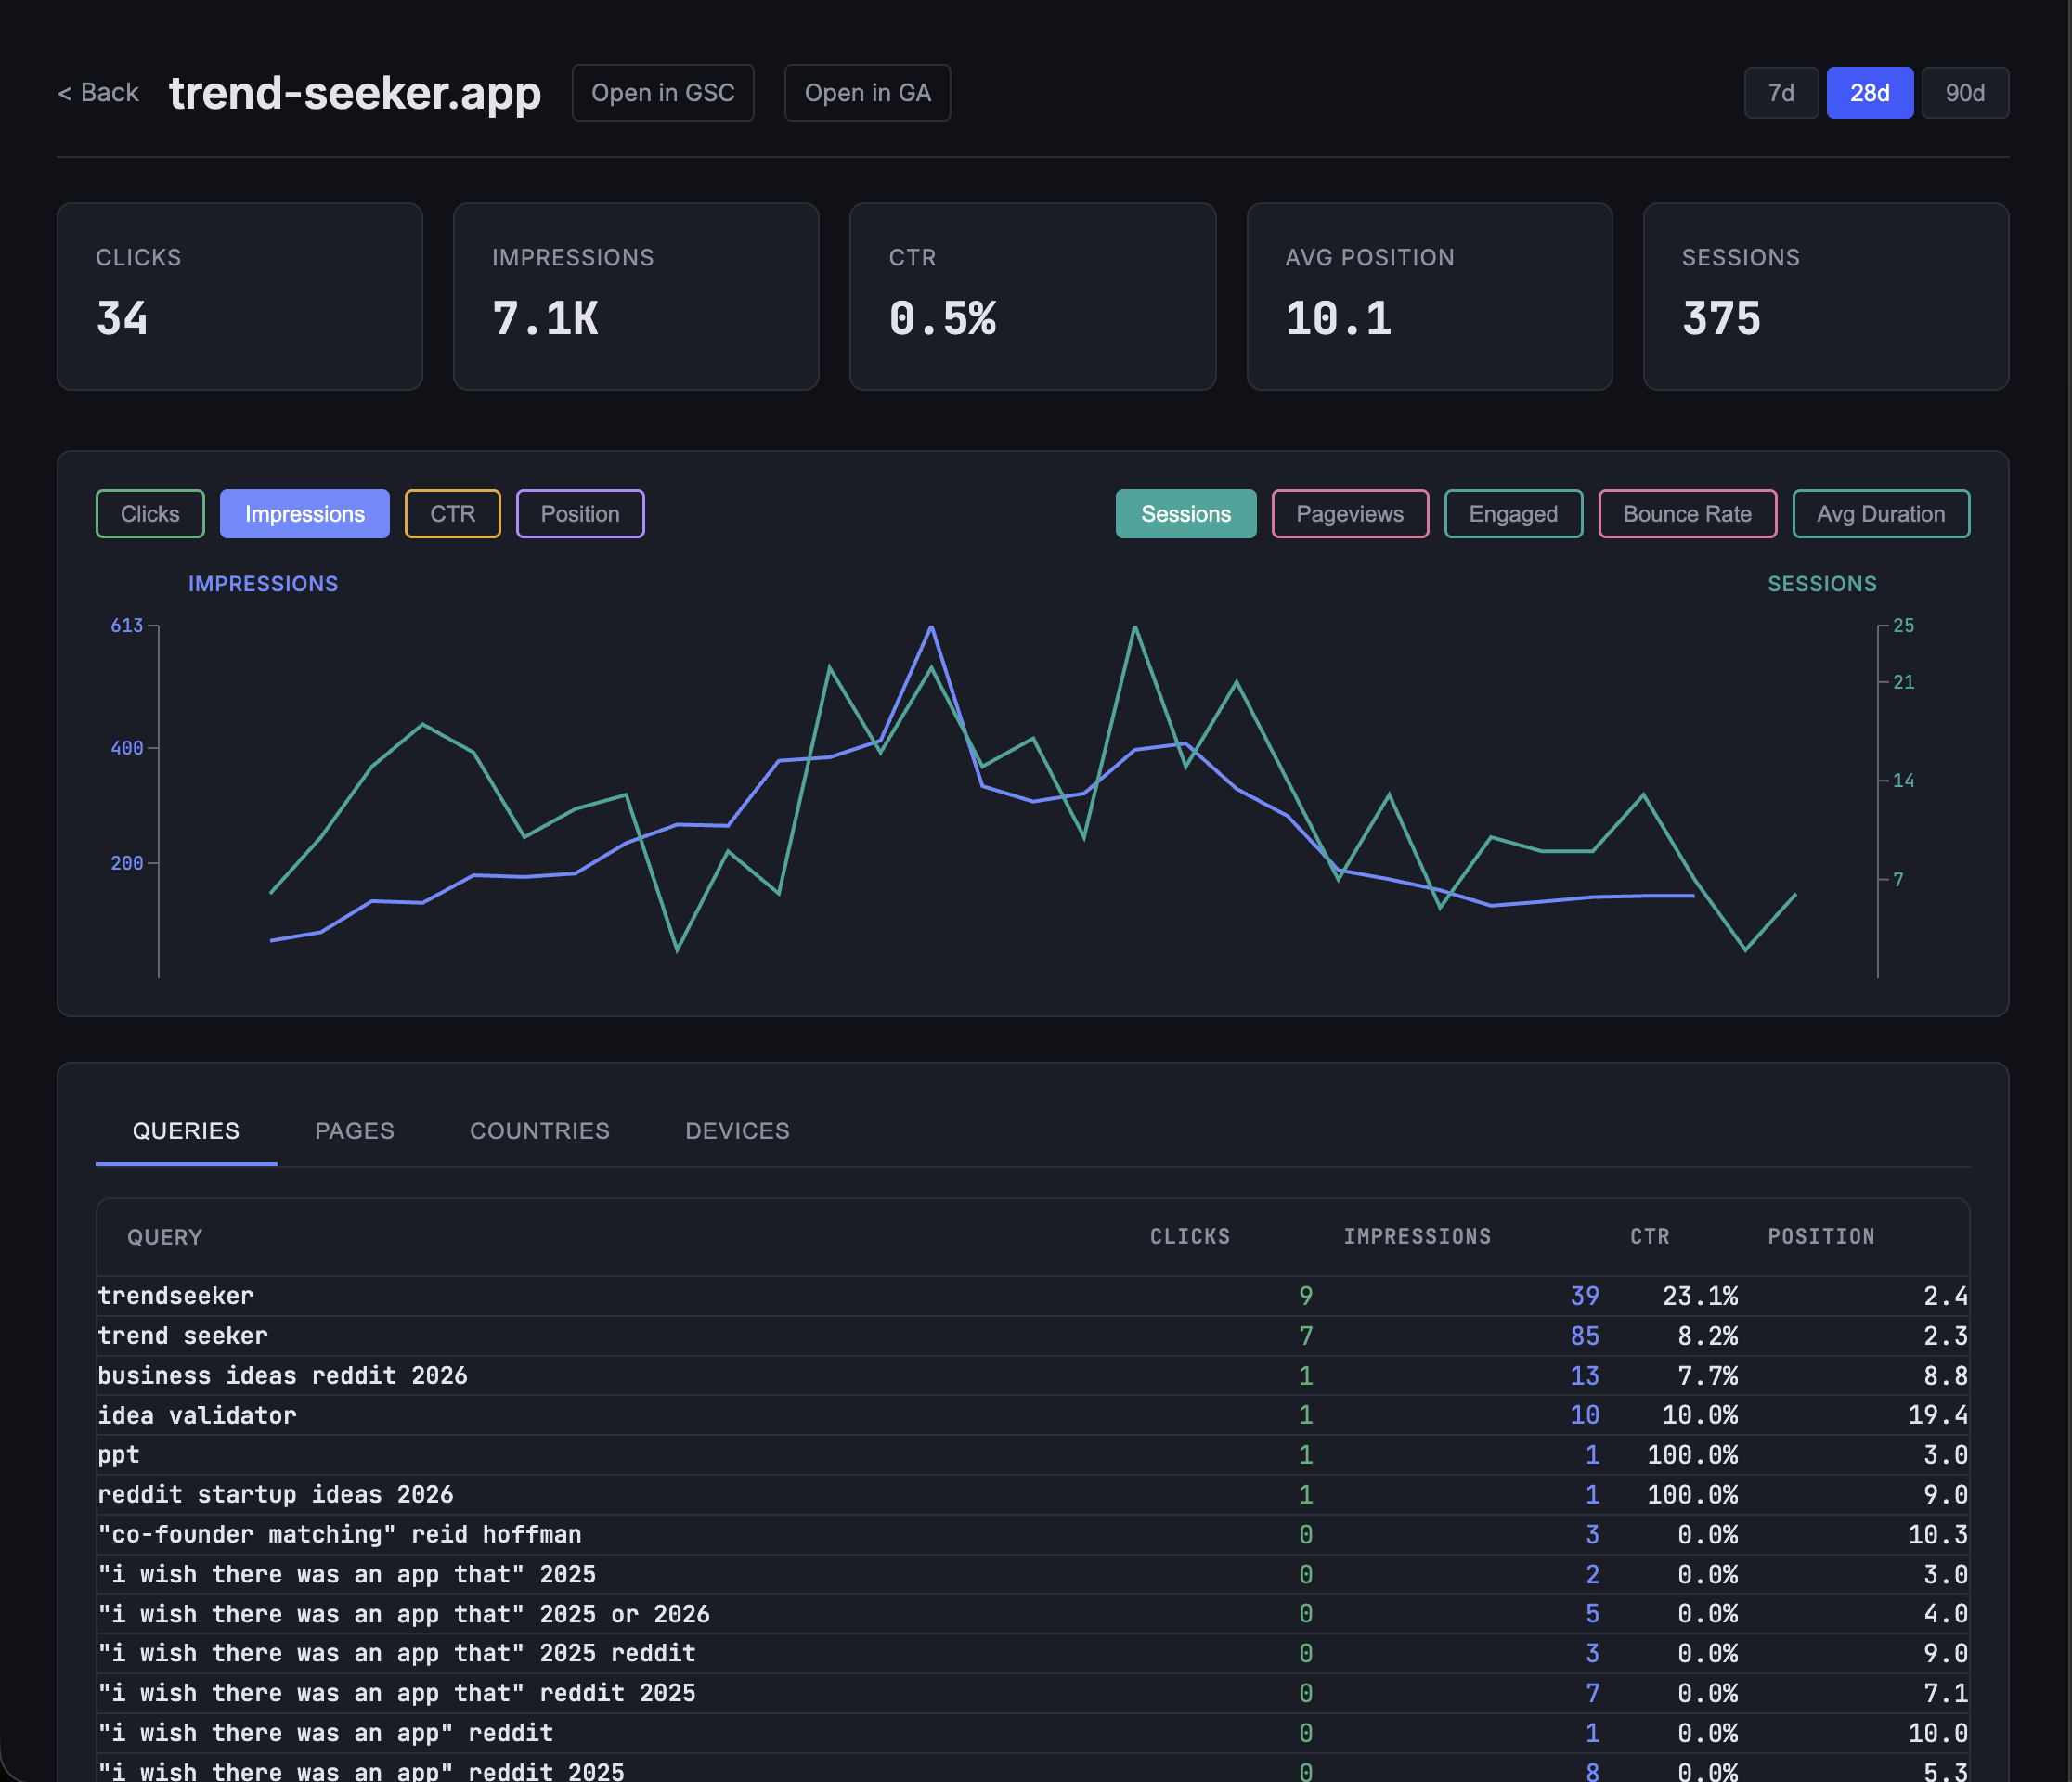Sort table by table CTR column header
Image resolution: width=2072 pixels, height=1782 pixels.
[1649, 1237]
